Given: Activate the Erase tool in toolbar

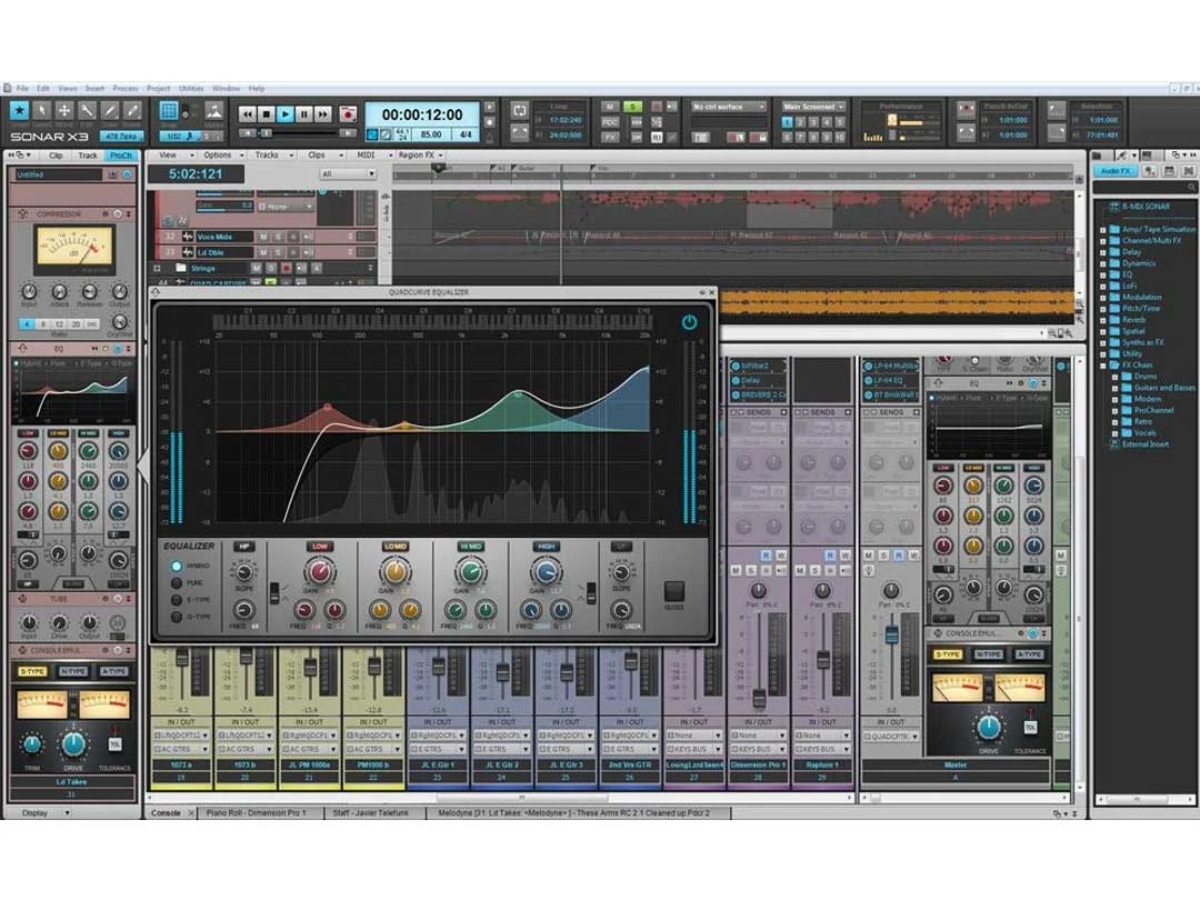Looking at the screenshot, I should pyautogui.click(x=132, y=111).
